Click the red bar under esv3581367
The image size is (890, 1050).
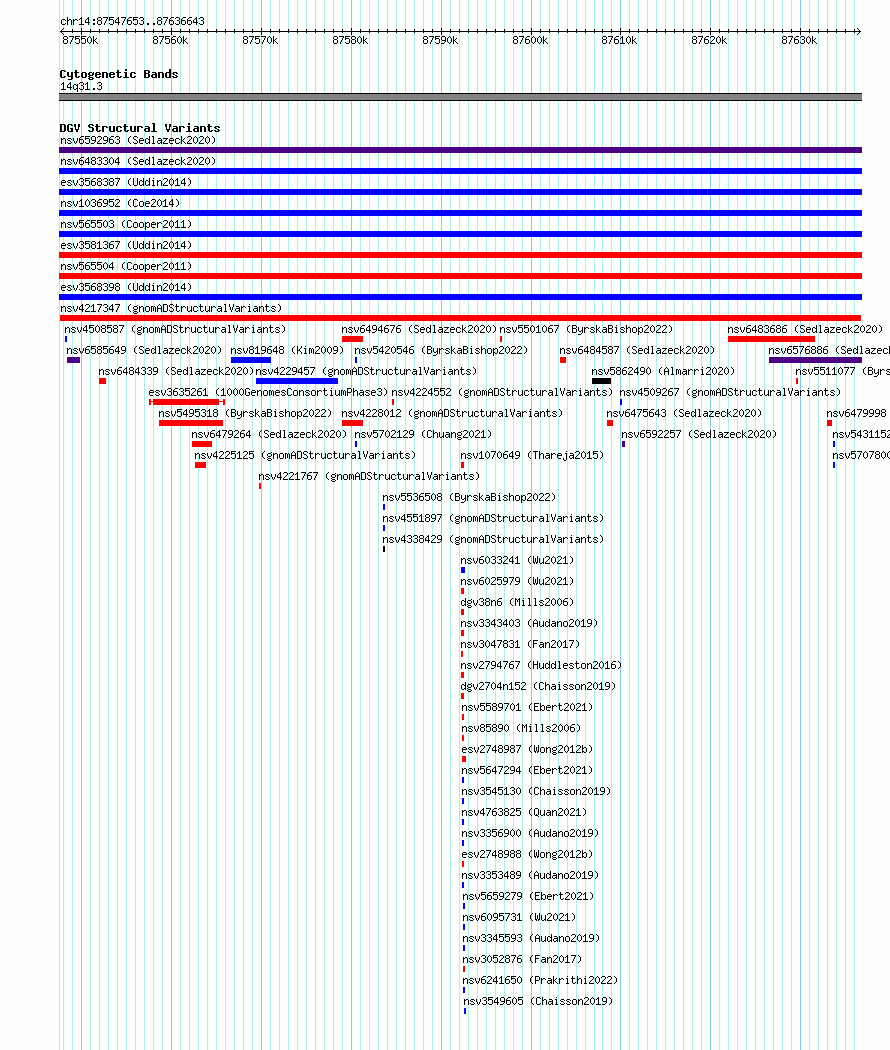click(460, 255)
